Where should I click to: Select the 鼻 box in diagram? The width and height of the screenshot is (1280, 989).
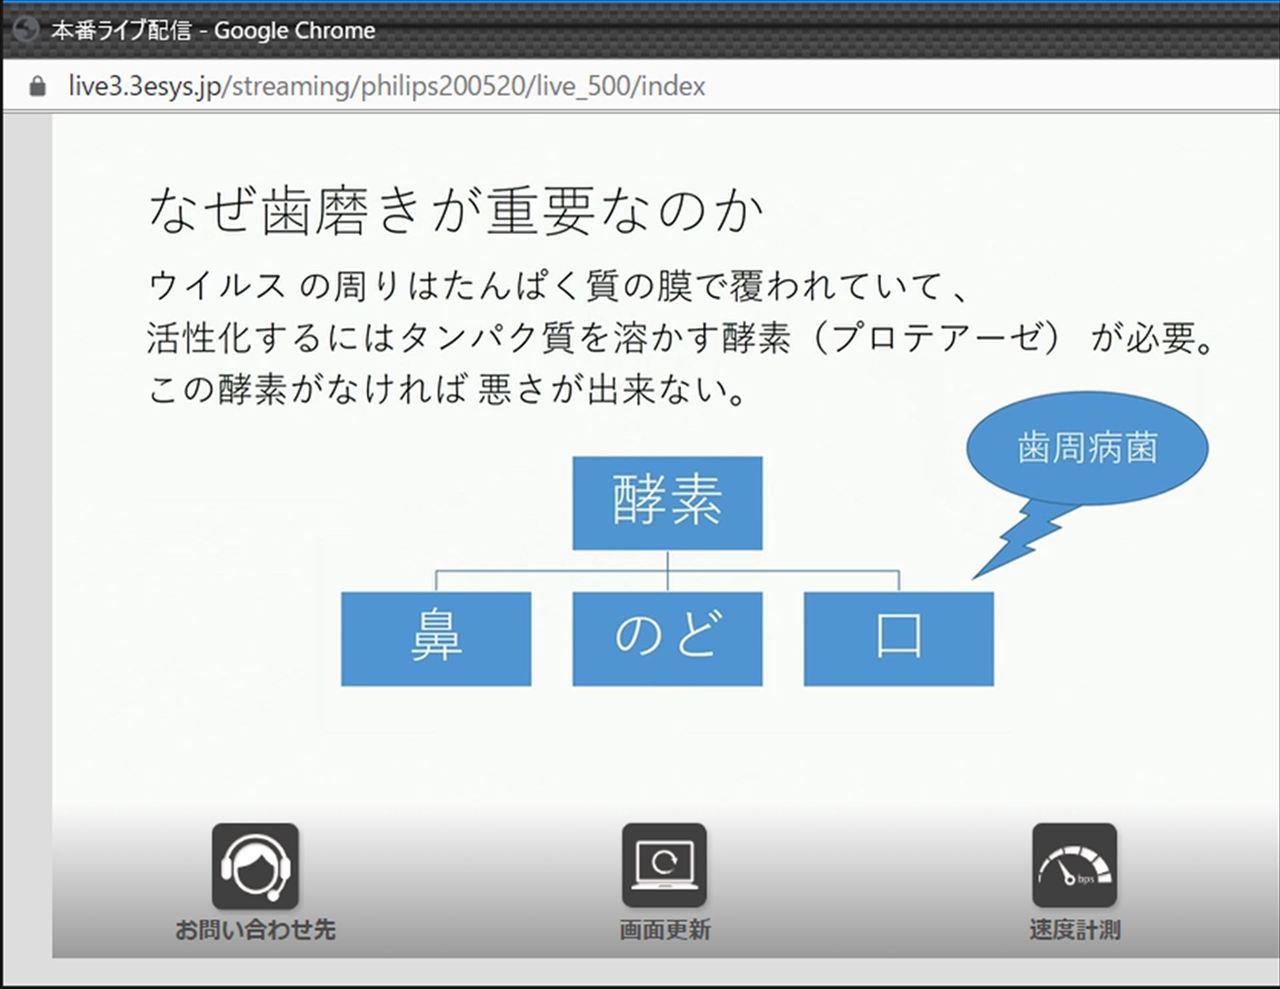[436, 638]
